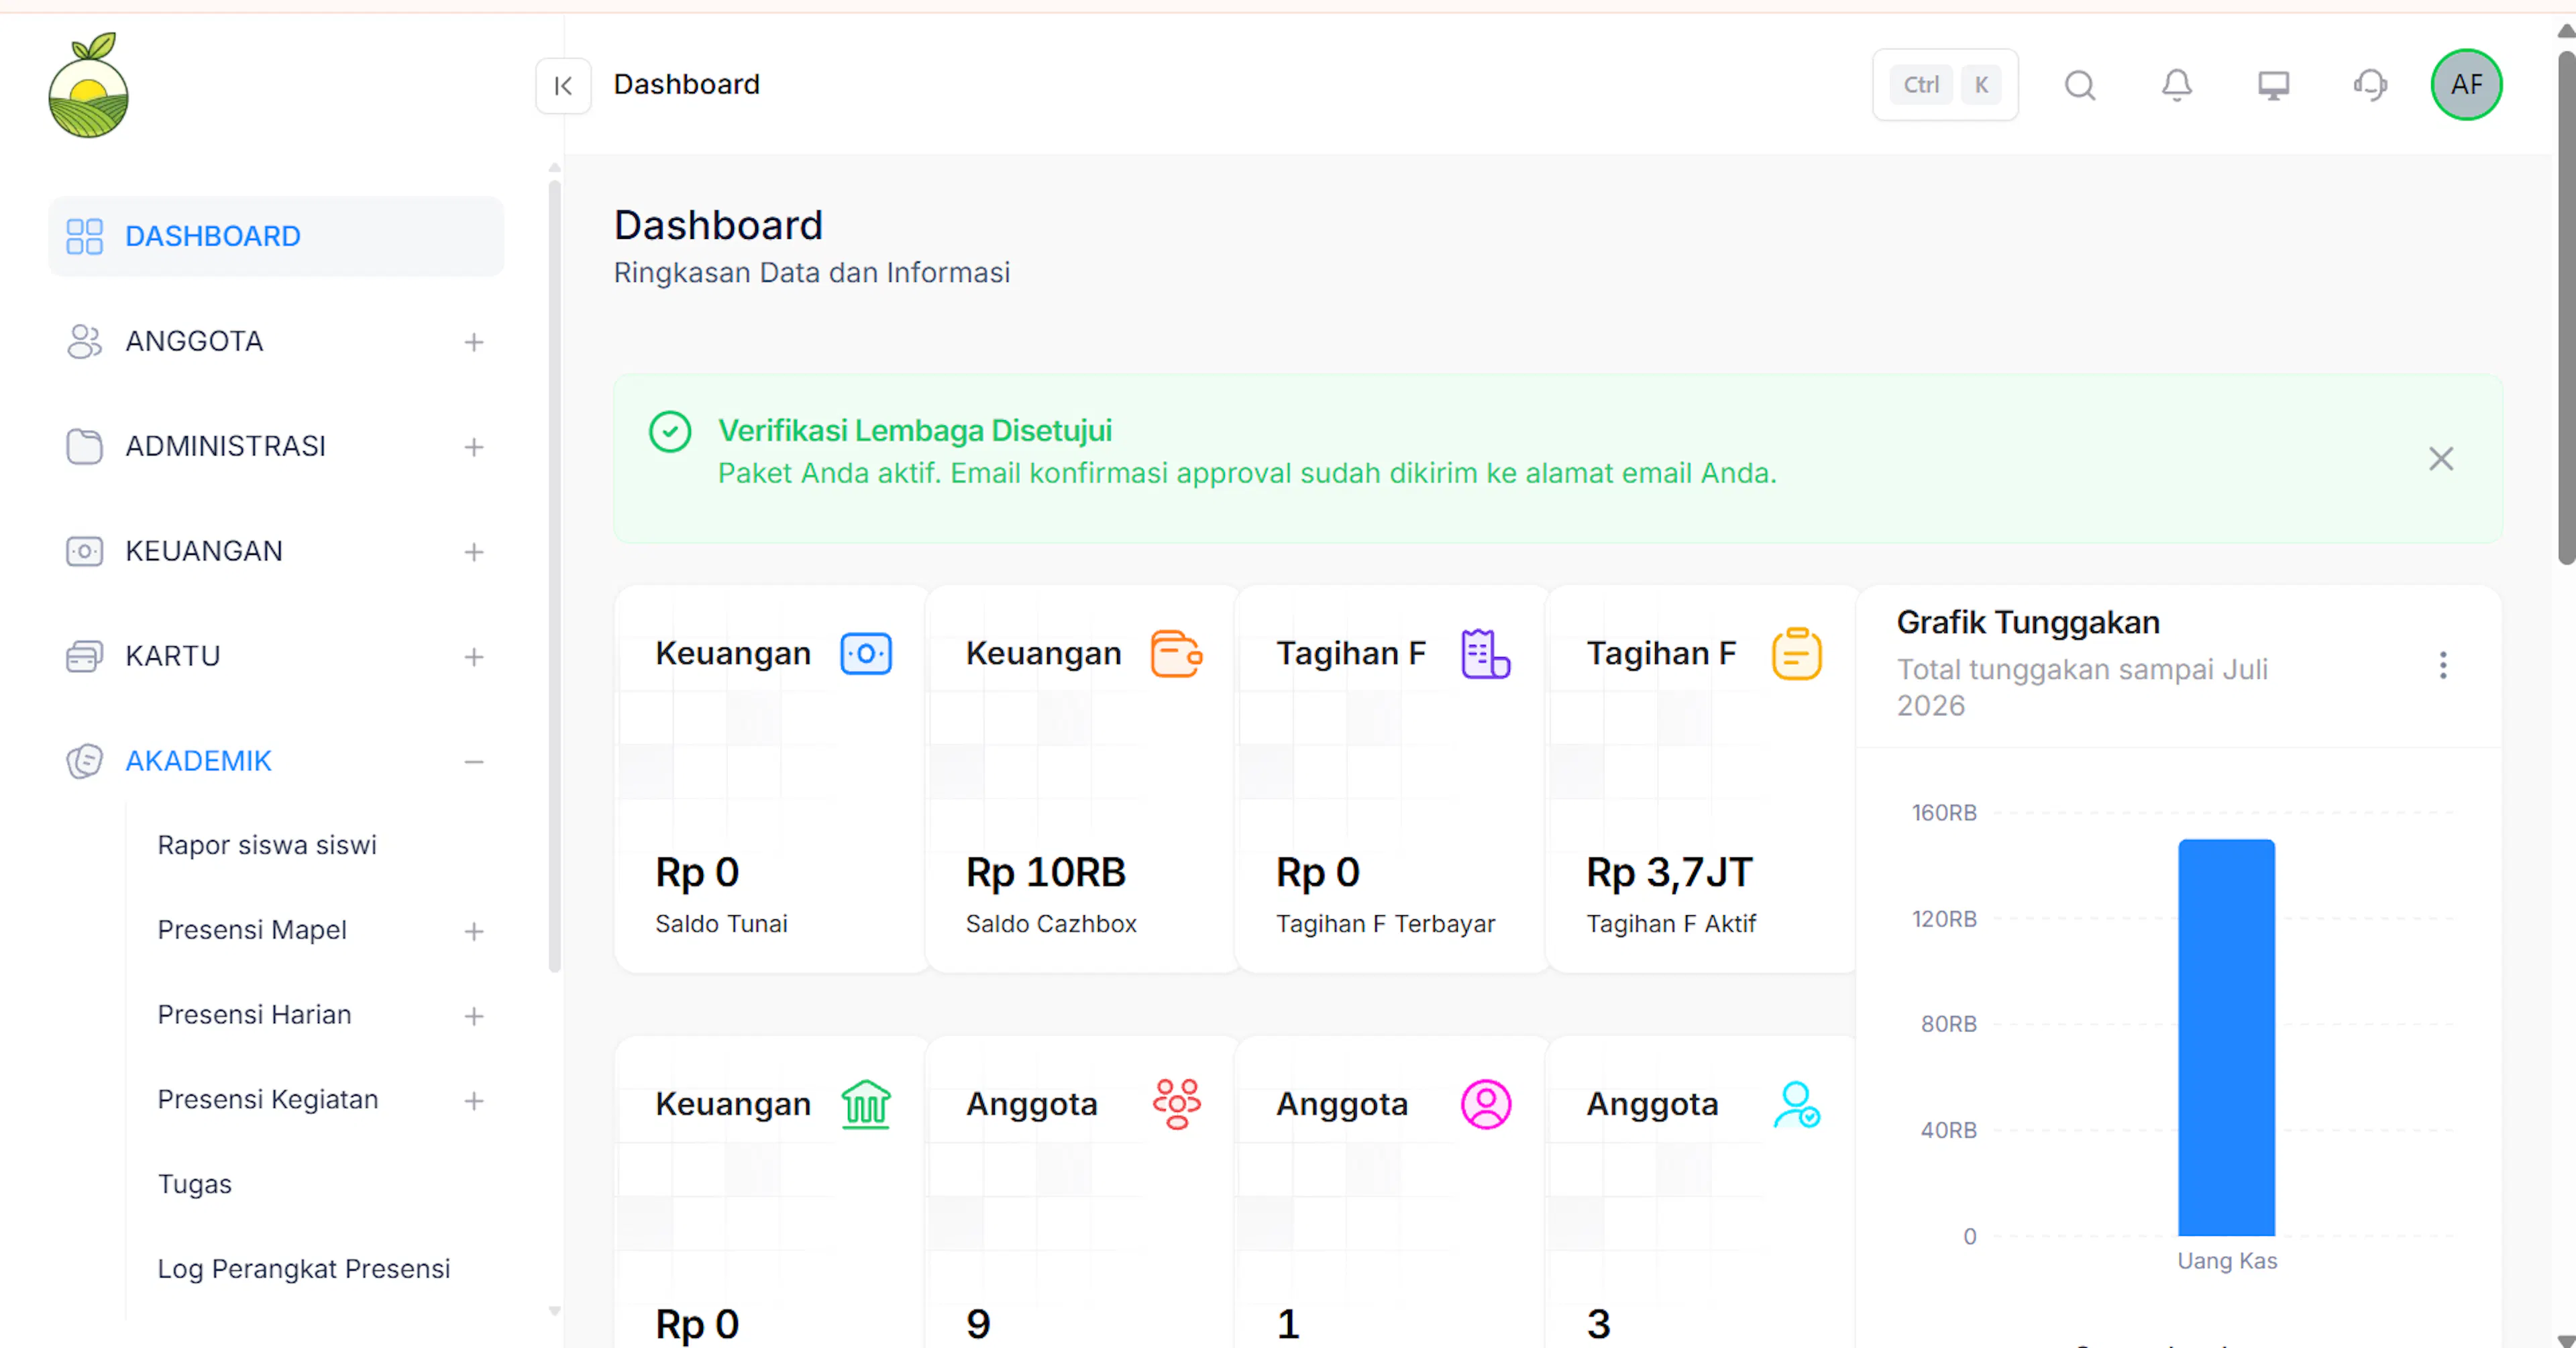Click the magenta user circle icon on Anggota card

point(1486,1104)
